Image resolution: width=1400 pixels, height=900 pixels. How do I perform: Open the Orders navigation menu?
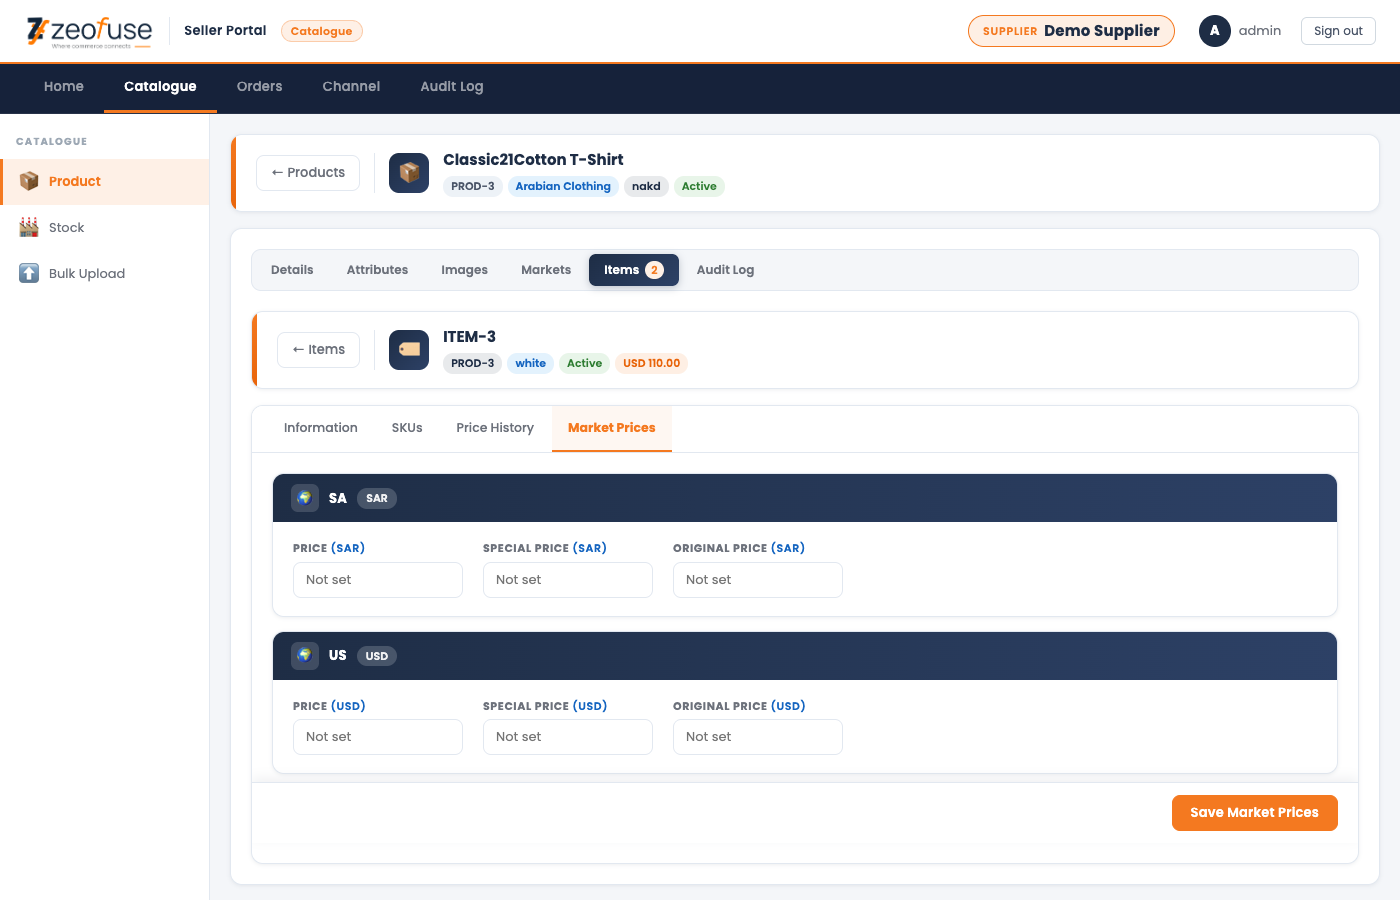coord(259,87)
